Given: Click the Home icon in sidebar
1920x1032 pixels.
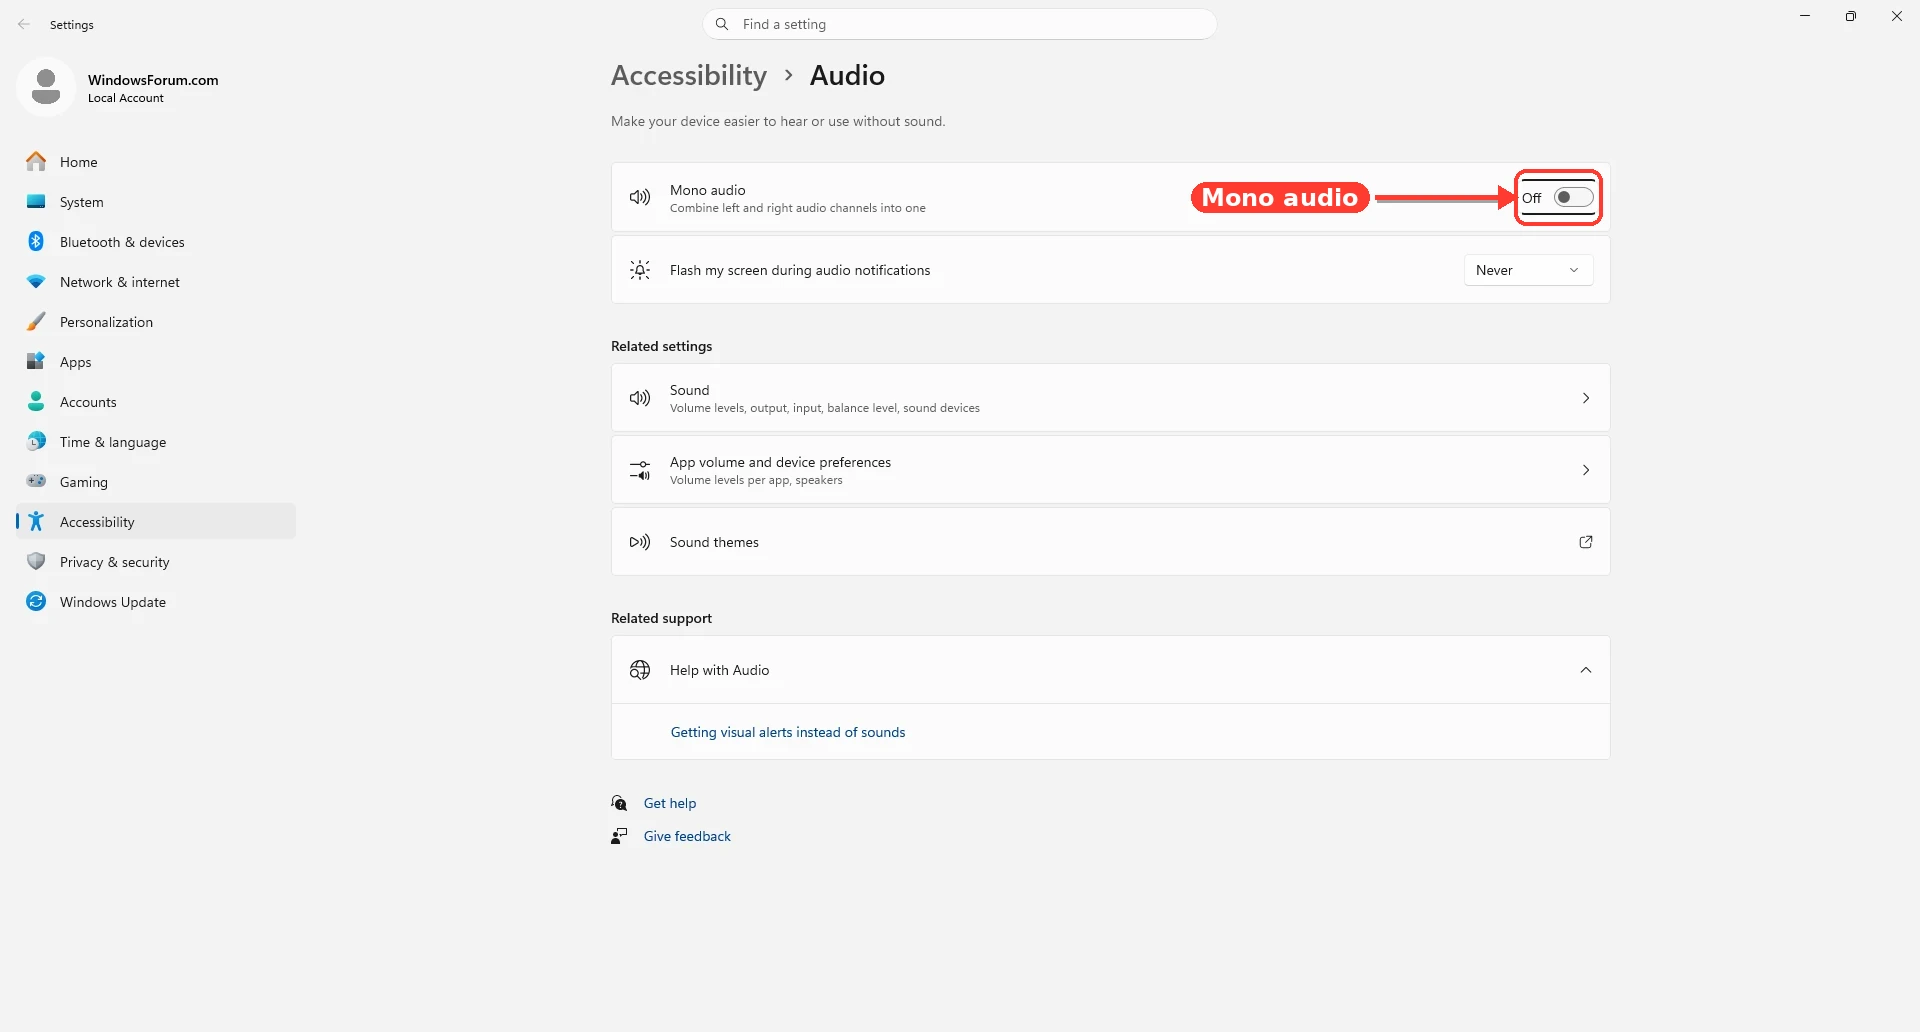Looking at the screenshot, I should [x=36, y=161].
